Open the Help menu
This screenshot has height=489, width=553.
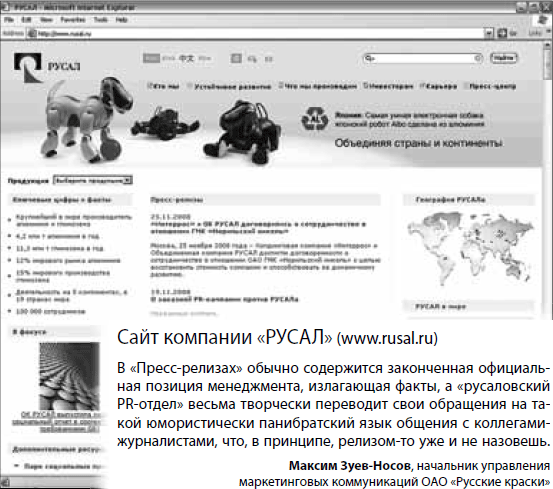121,20
